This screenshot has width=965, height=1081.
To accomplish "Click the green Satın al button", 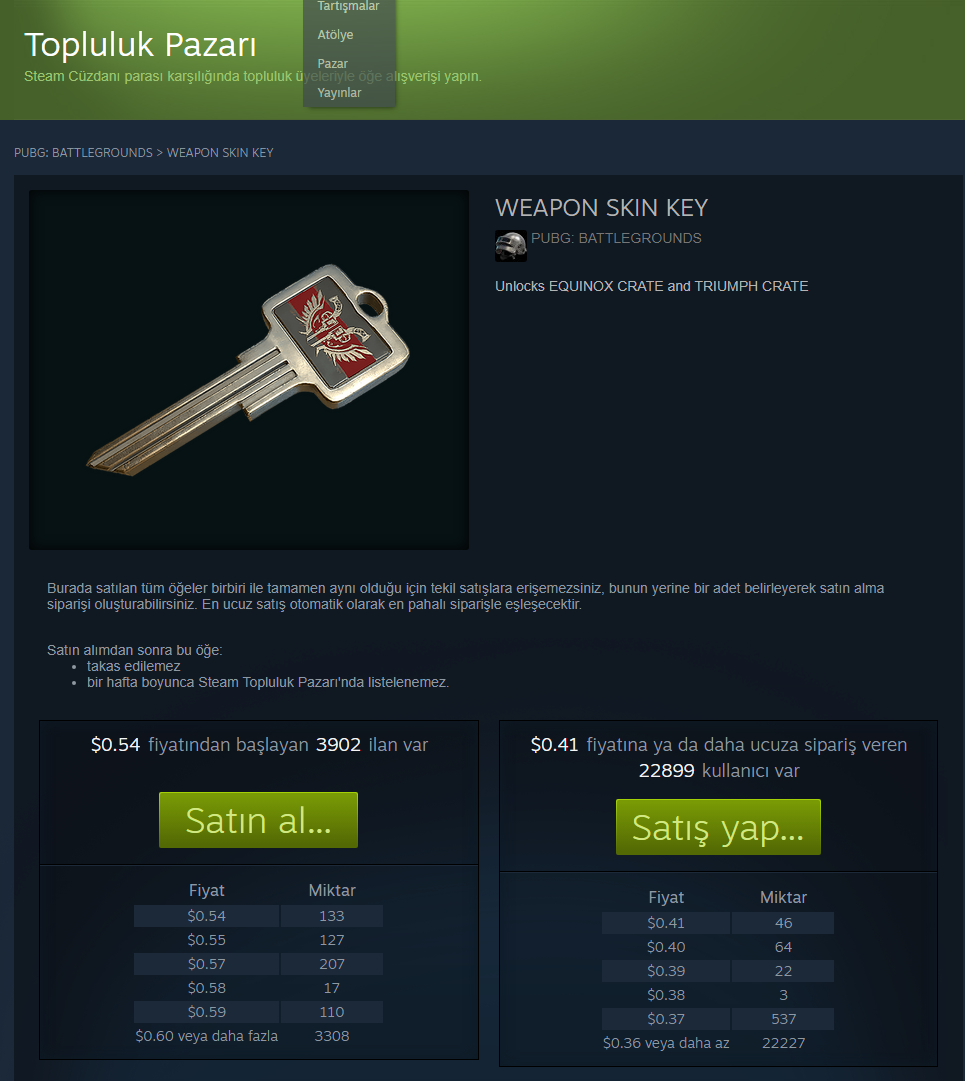I will [258, 820].
